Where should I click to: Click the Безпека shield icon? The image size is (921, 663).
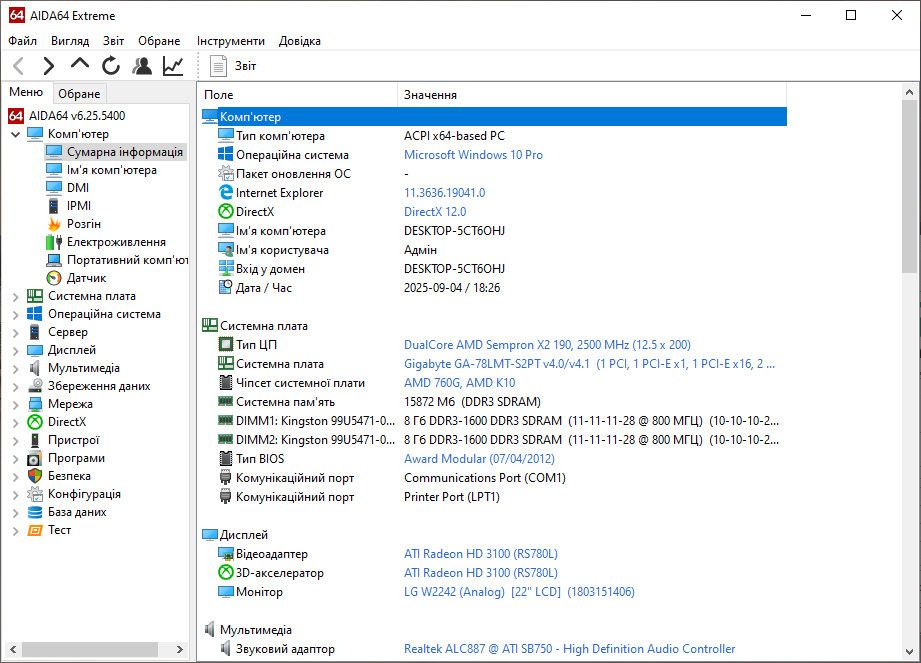(x=35, y=476)
